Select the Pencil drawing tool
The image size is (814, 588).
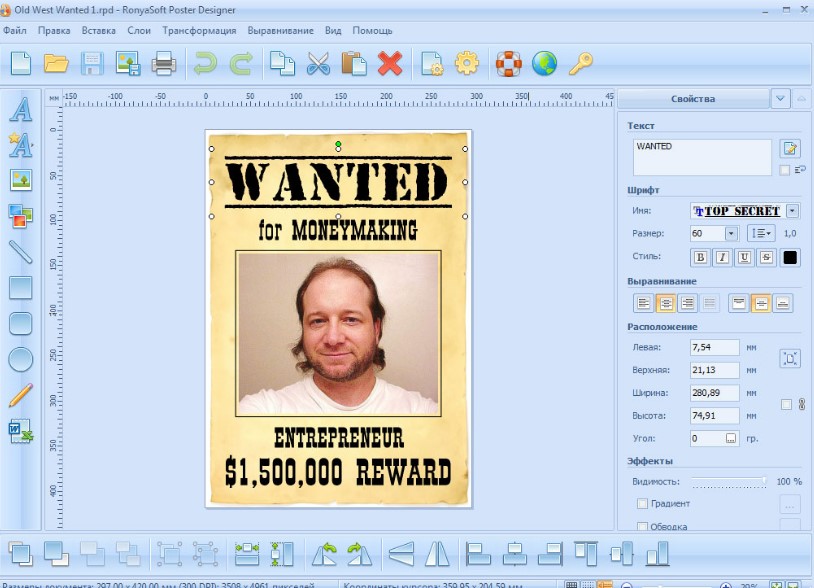tap(20, 395)
